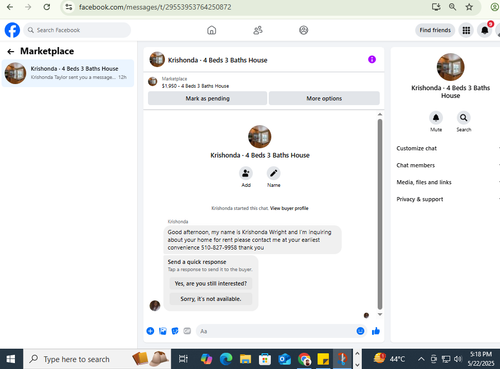The height and width of the screenshot is (369, 500).
Task: Select the Krishonda conversation in the list
Action: tap(68, 73)
